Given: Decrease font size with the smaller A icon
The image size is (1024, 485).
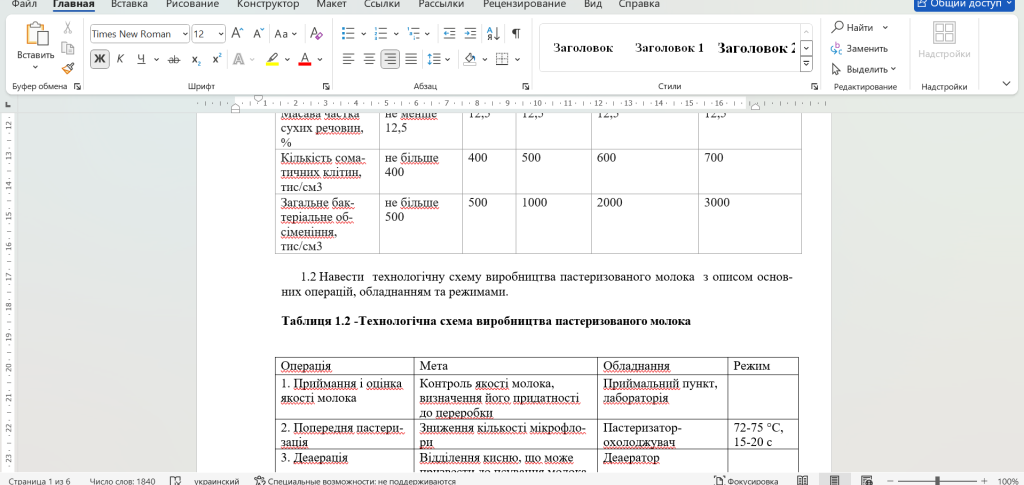Looking at the screenshot, I should coord(259,33).
